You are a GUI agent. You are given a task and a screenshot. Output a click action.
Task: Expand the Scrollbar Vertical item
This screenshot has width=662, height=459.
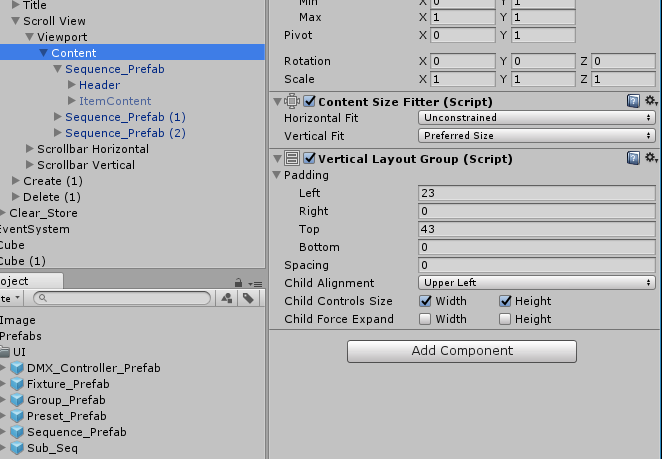(x=30, y=165)
